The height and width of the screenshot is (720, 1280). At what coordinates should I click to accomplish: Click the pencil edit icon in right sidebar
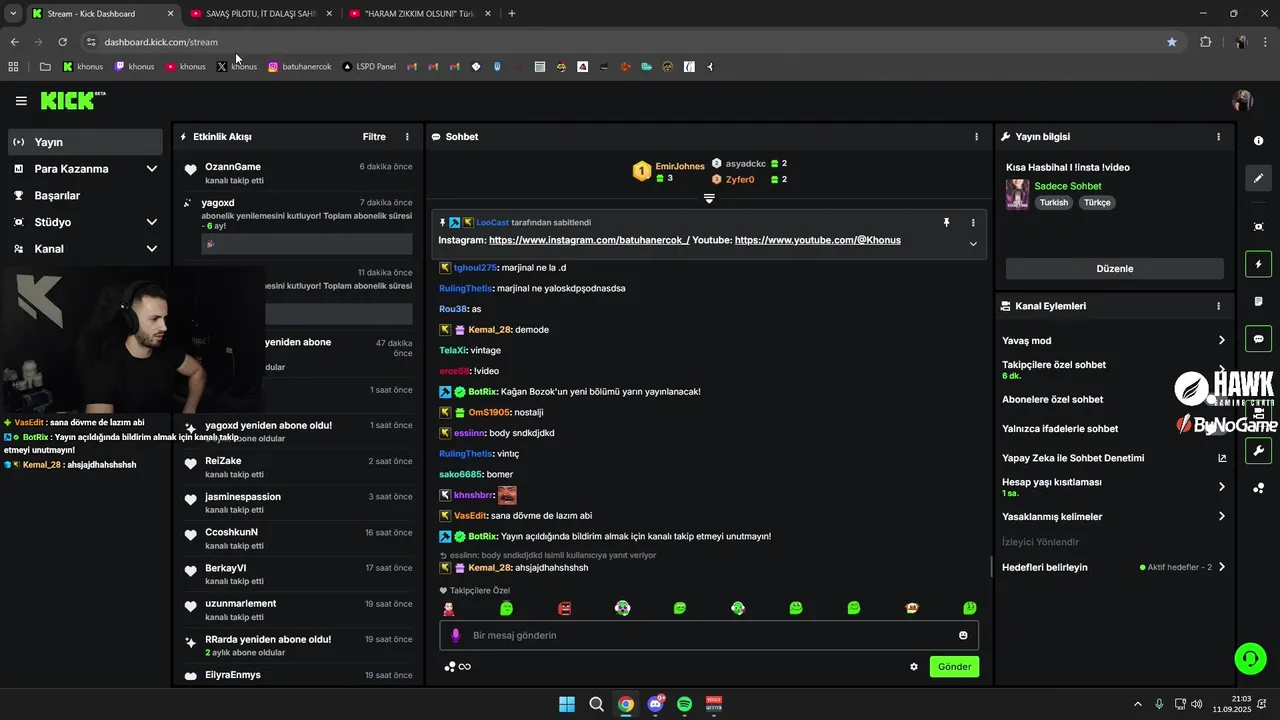pyautogui.click(x=1259, y=178)
